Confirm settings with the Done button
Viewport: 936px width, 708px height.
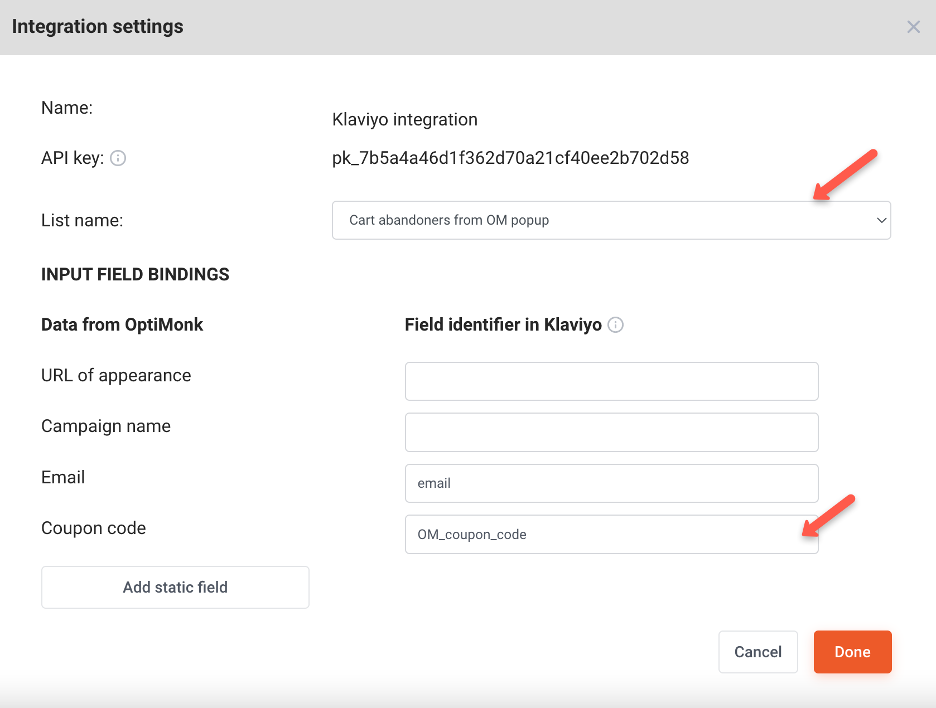point(852,652)
